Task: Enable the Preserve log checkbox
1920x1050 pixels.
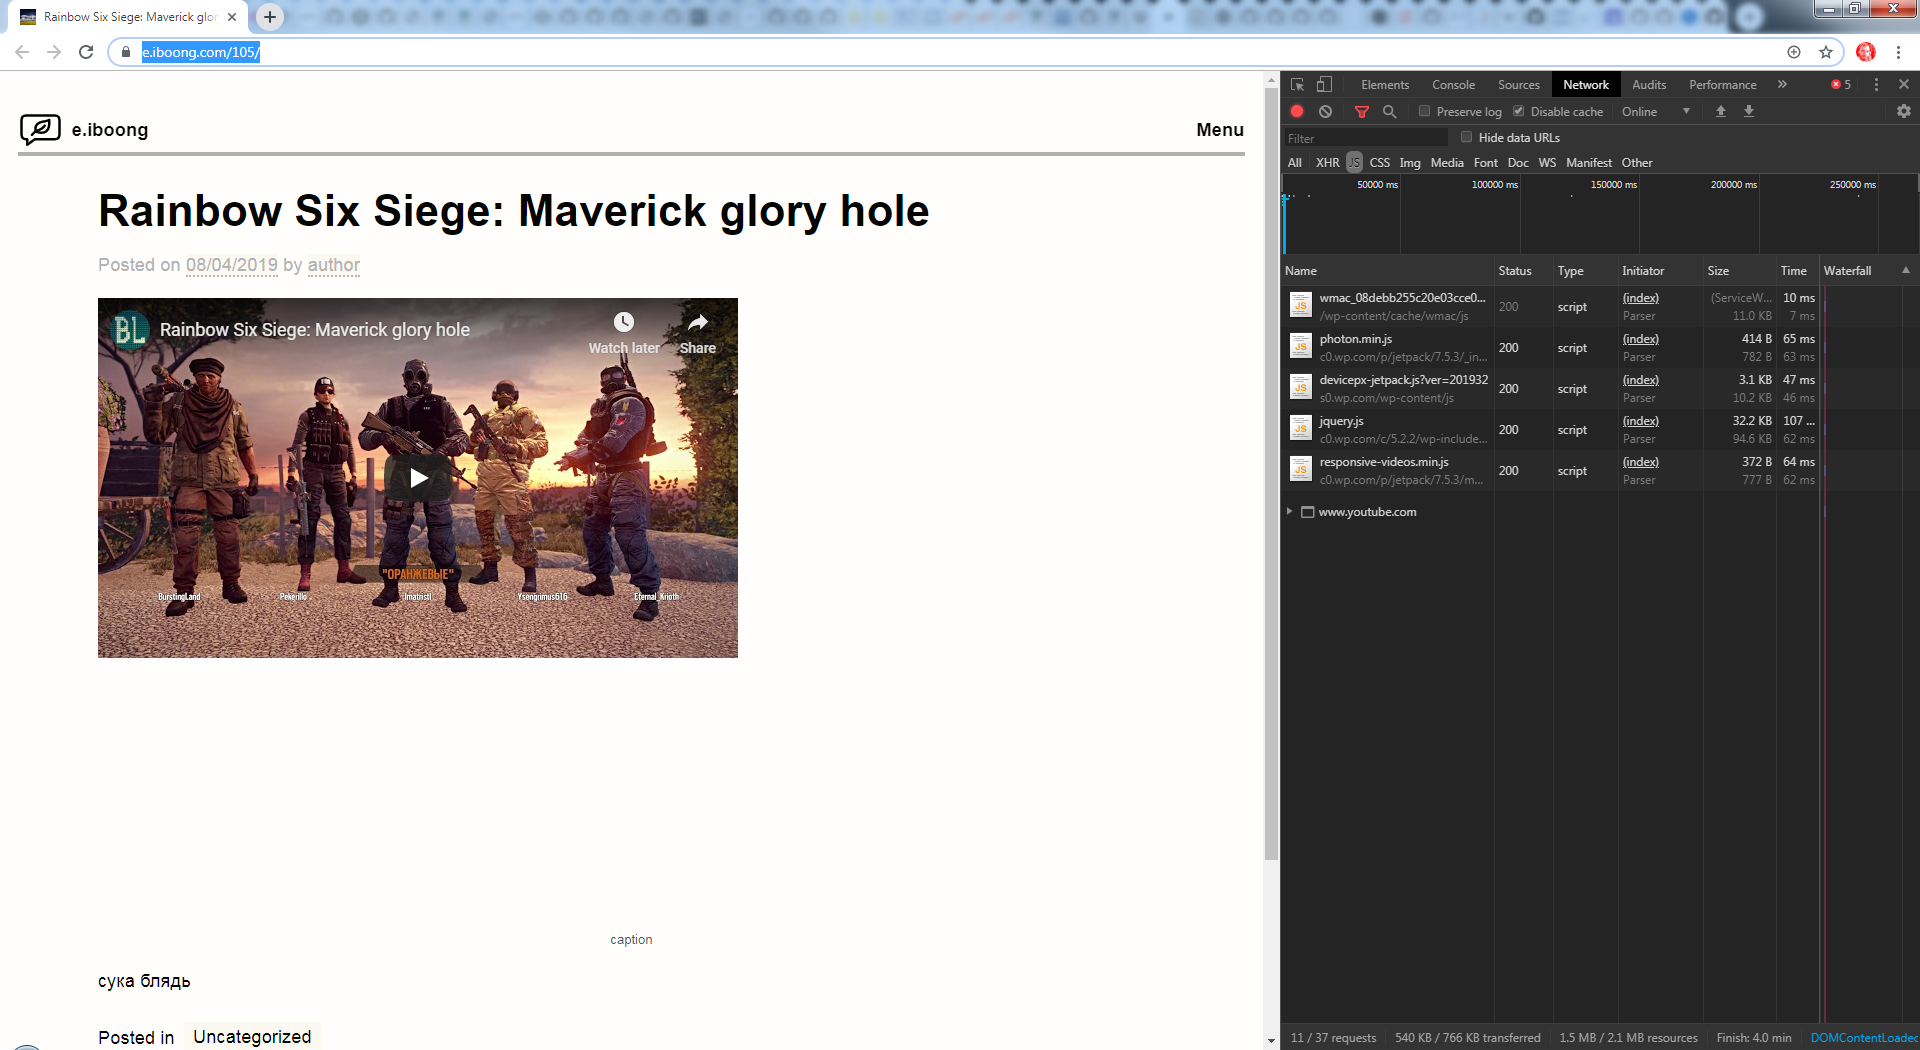Action: pos(1424,111)
